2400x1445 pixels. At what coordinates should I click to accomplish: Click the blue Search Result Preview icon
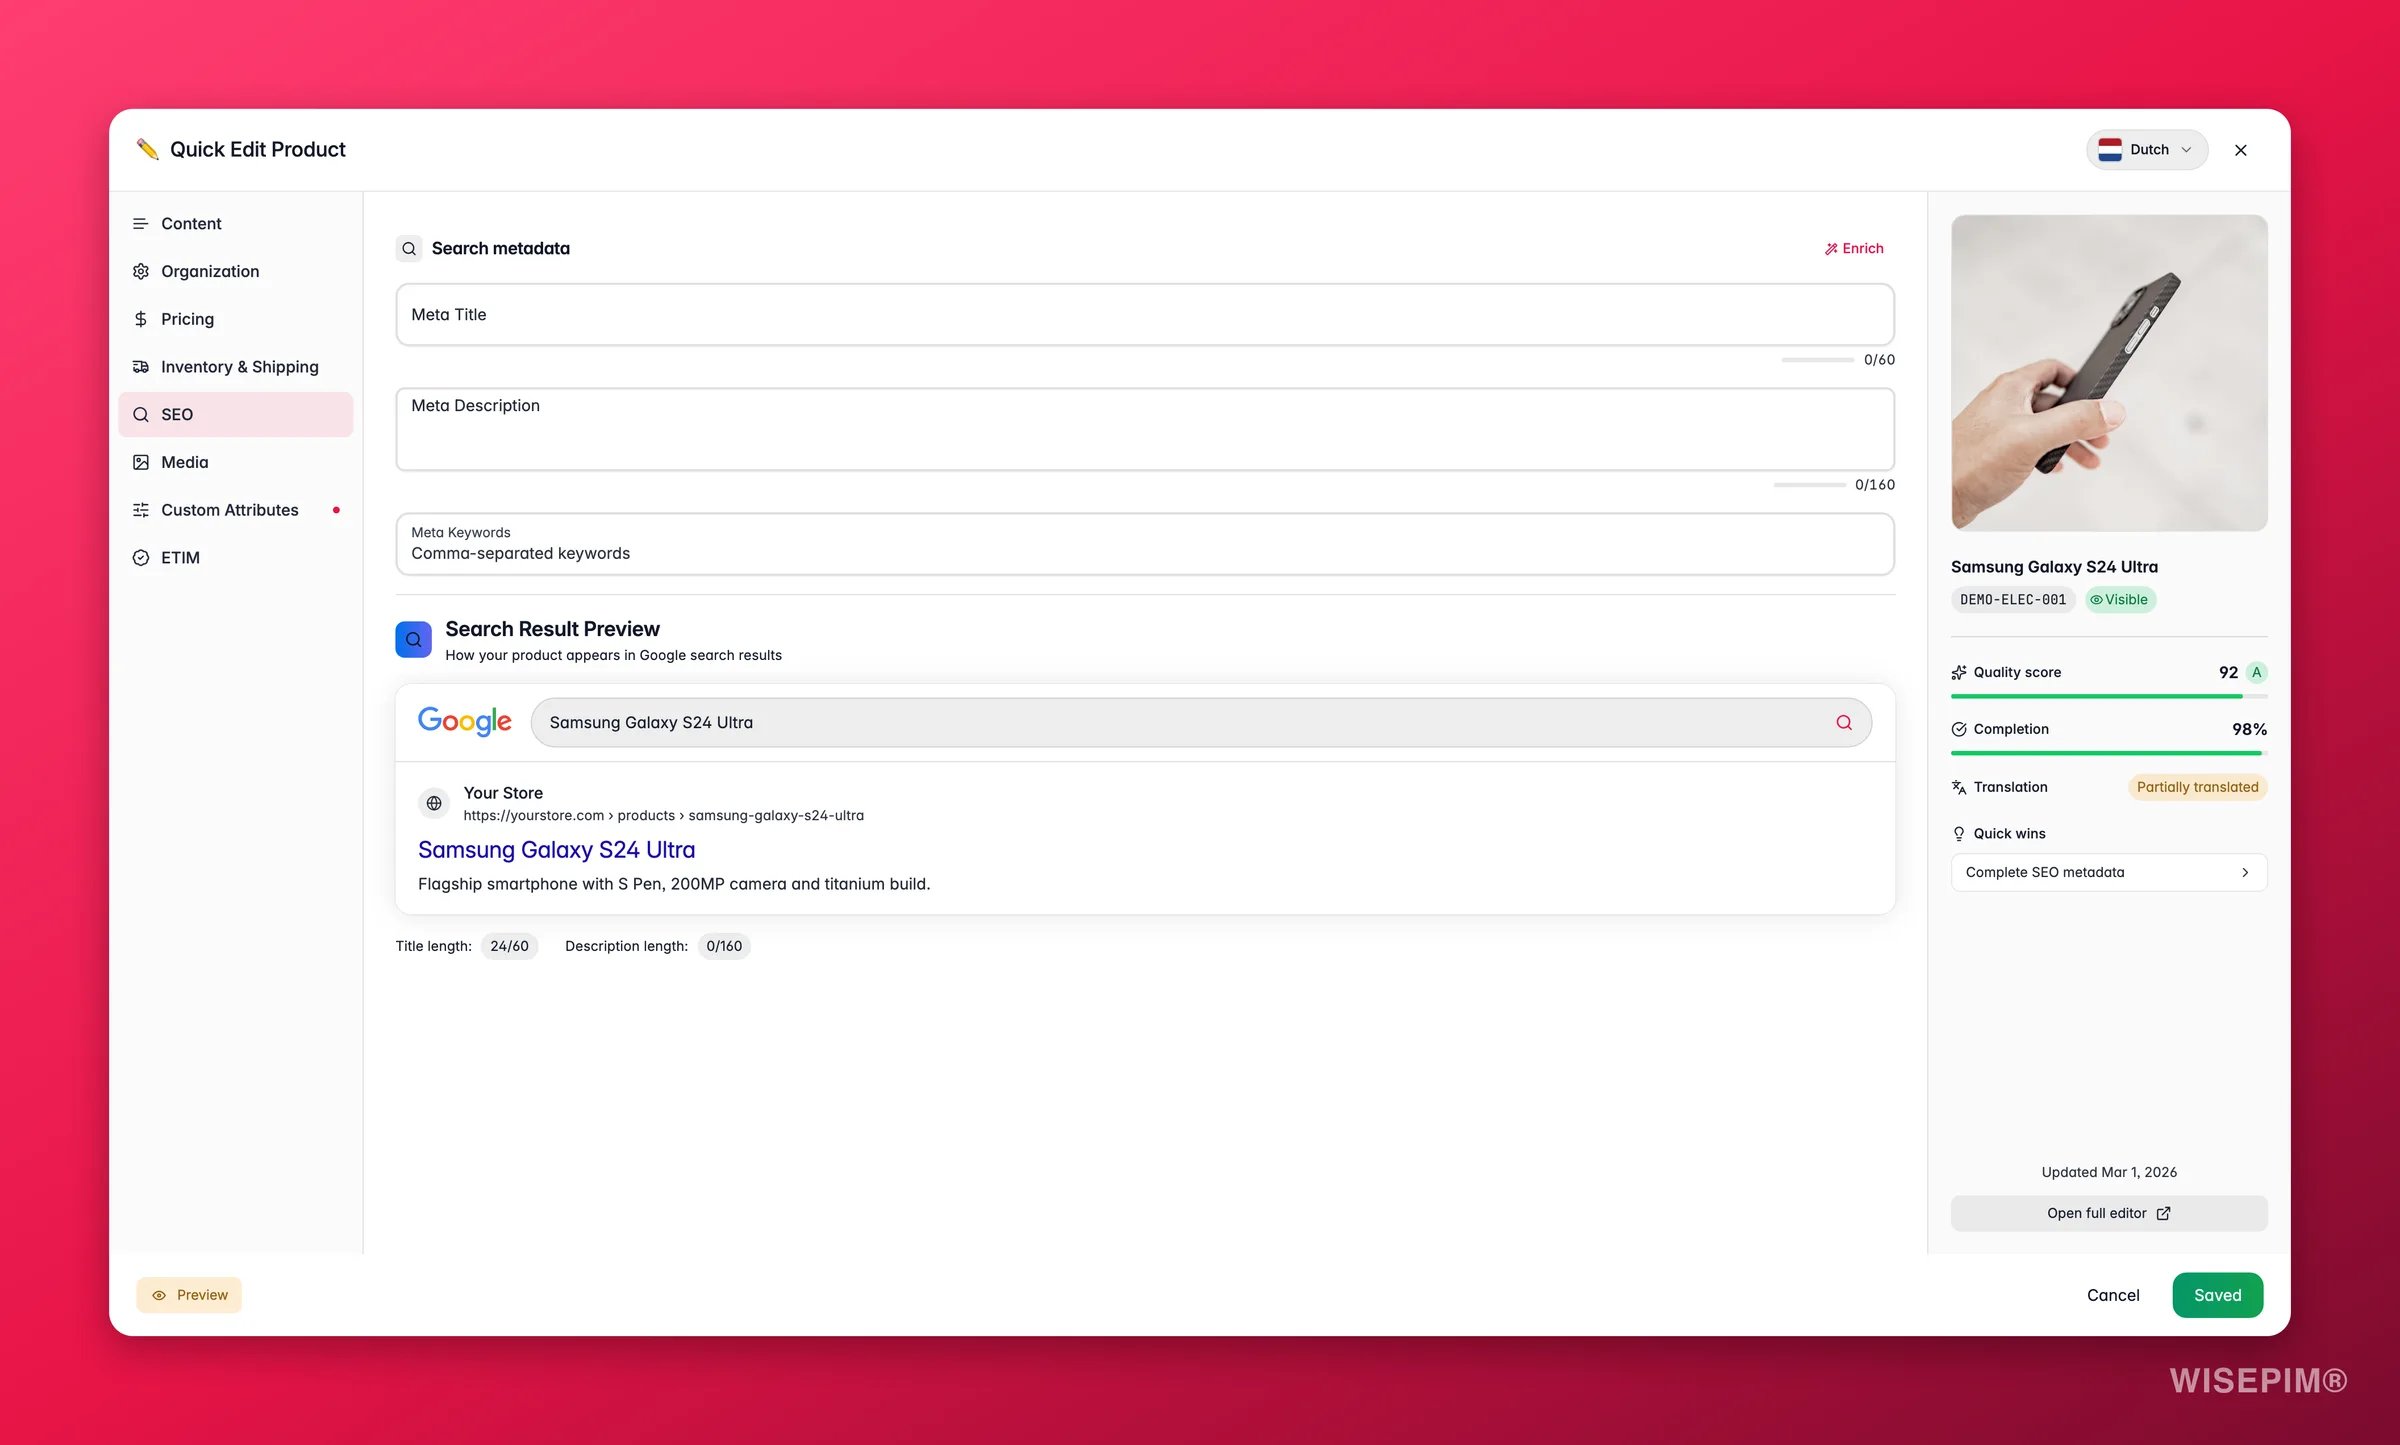click(x=413, y=640)
